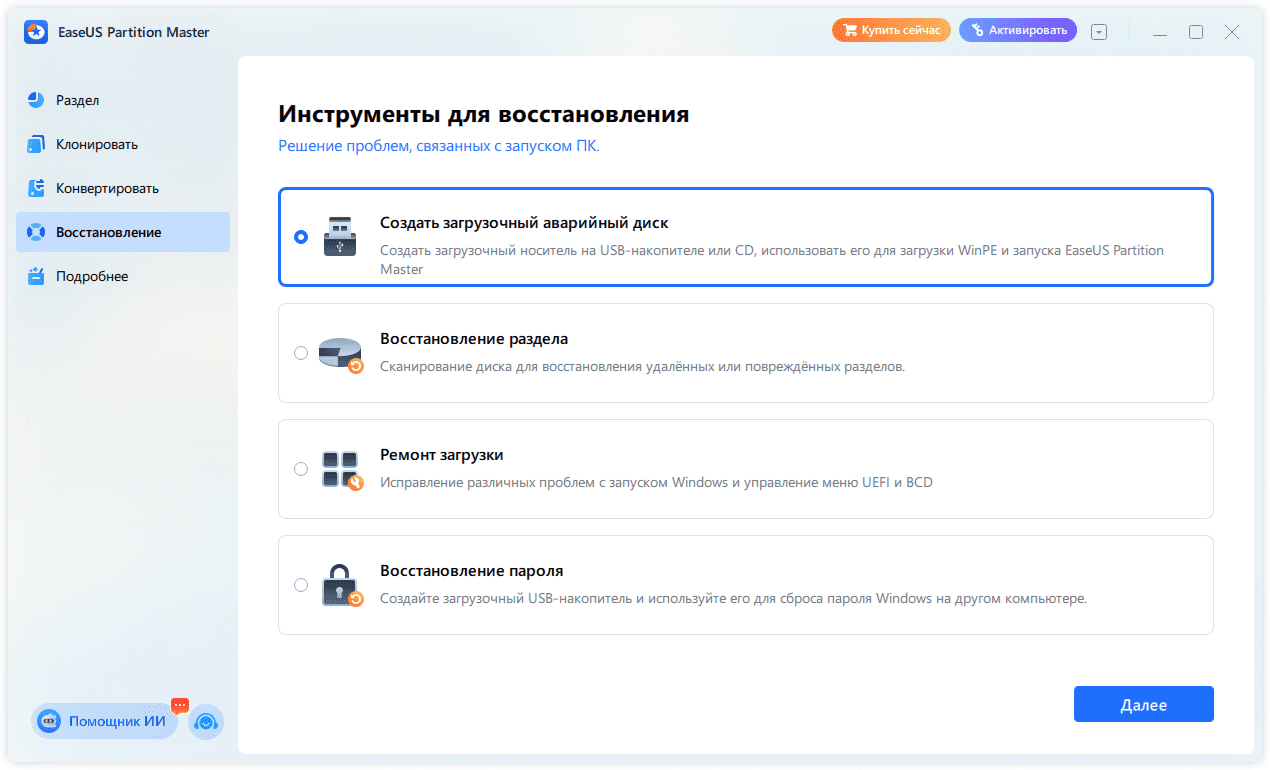1270x770 pixels.
Task: Select the Создать загрузочный аварийный диск radio
Action: (x=301, y=237)
